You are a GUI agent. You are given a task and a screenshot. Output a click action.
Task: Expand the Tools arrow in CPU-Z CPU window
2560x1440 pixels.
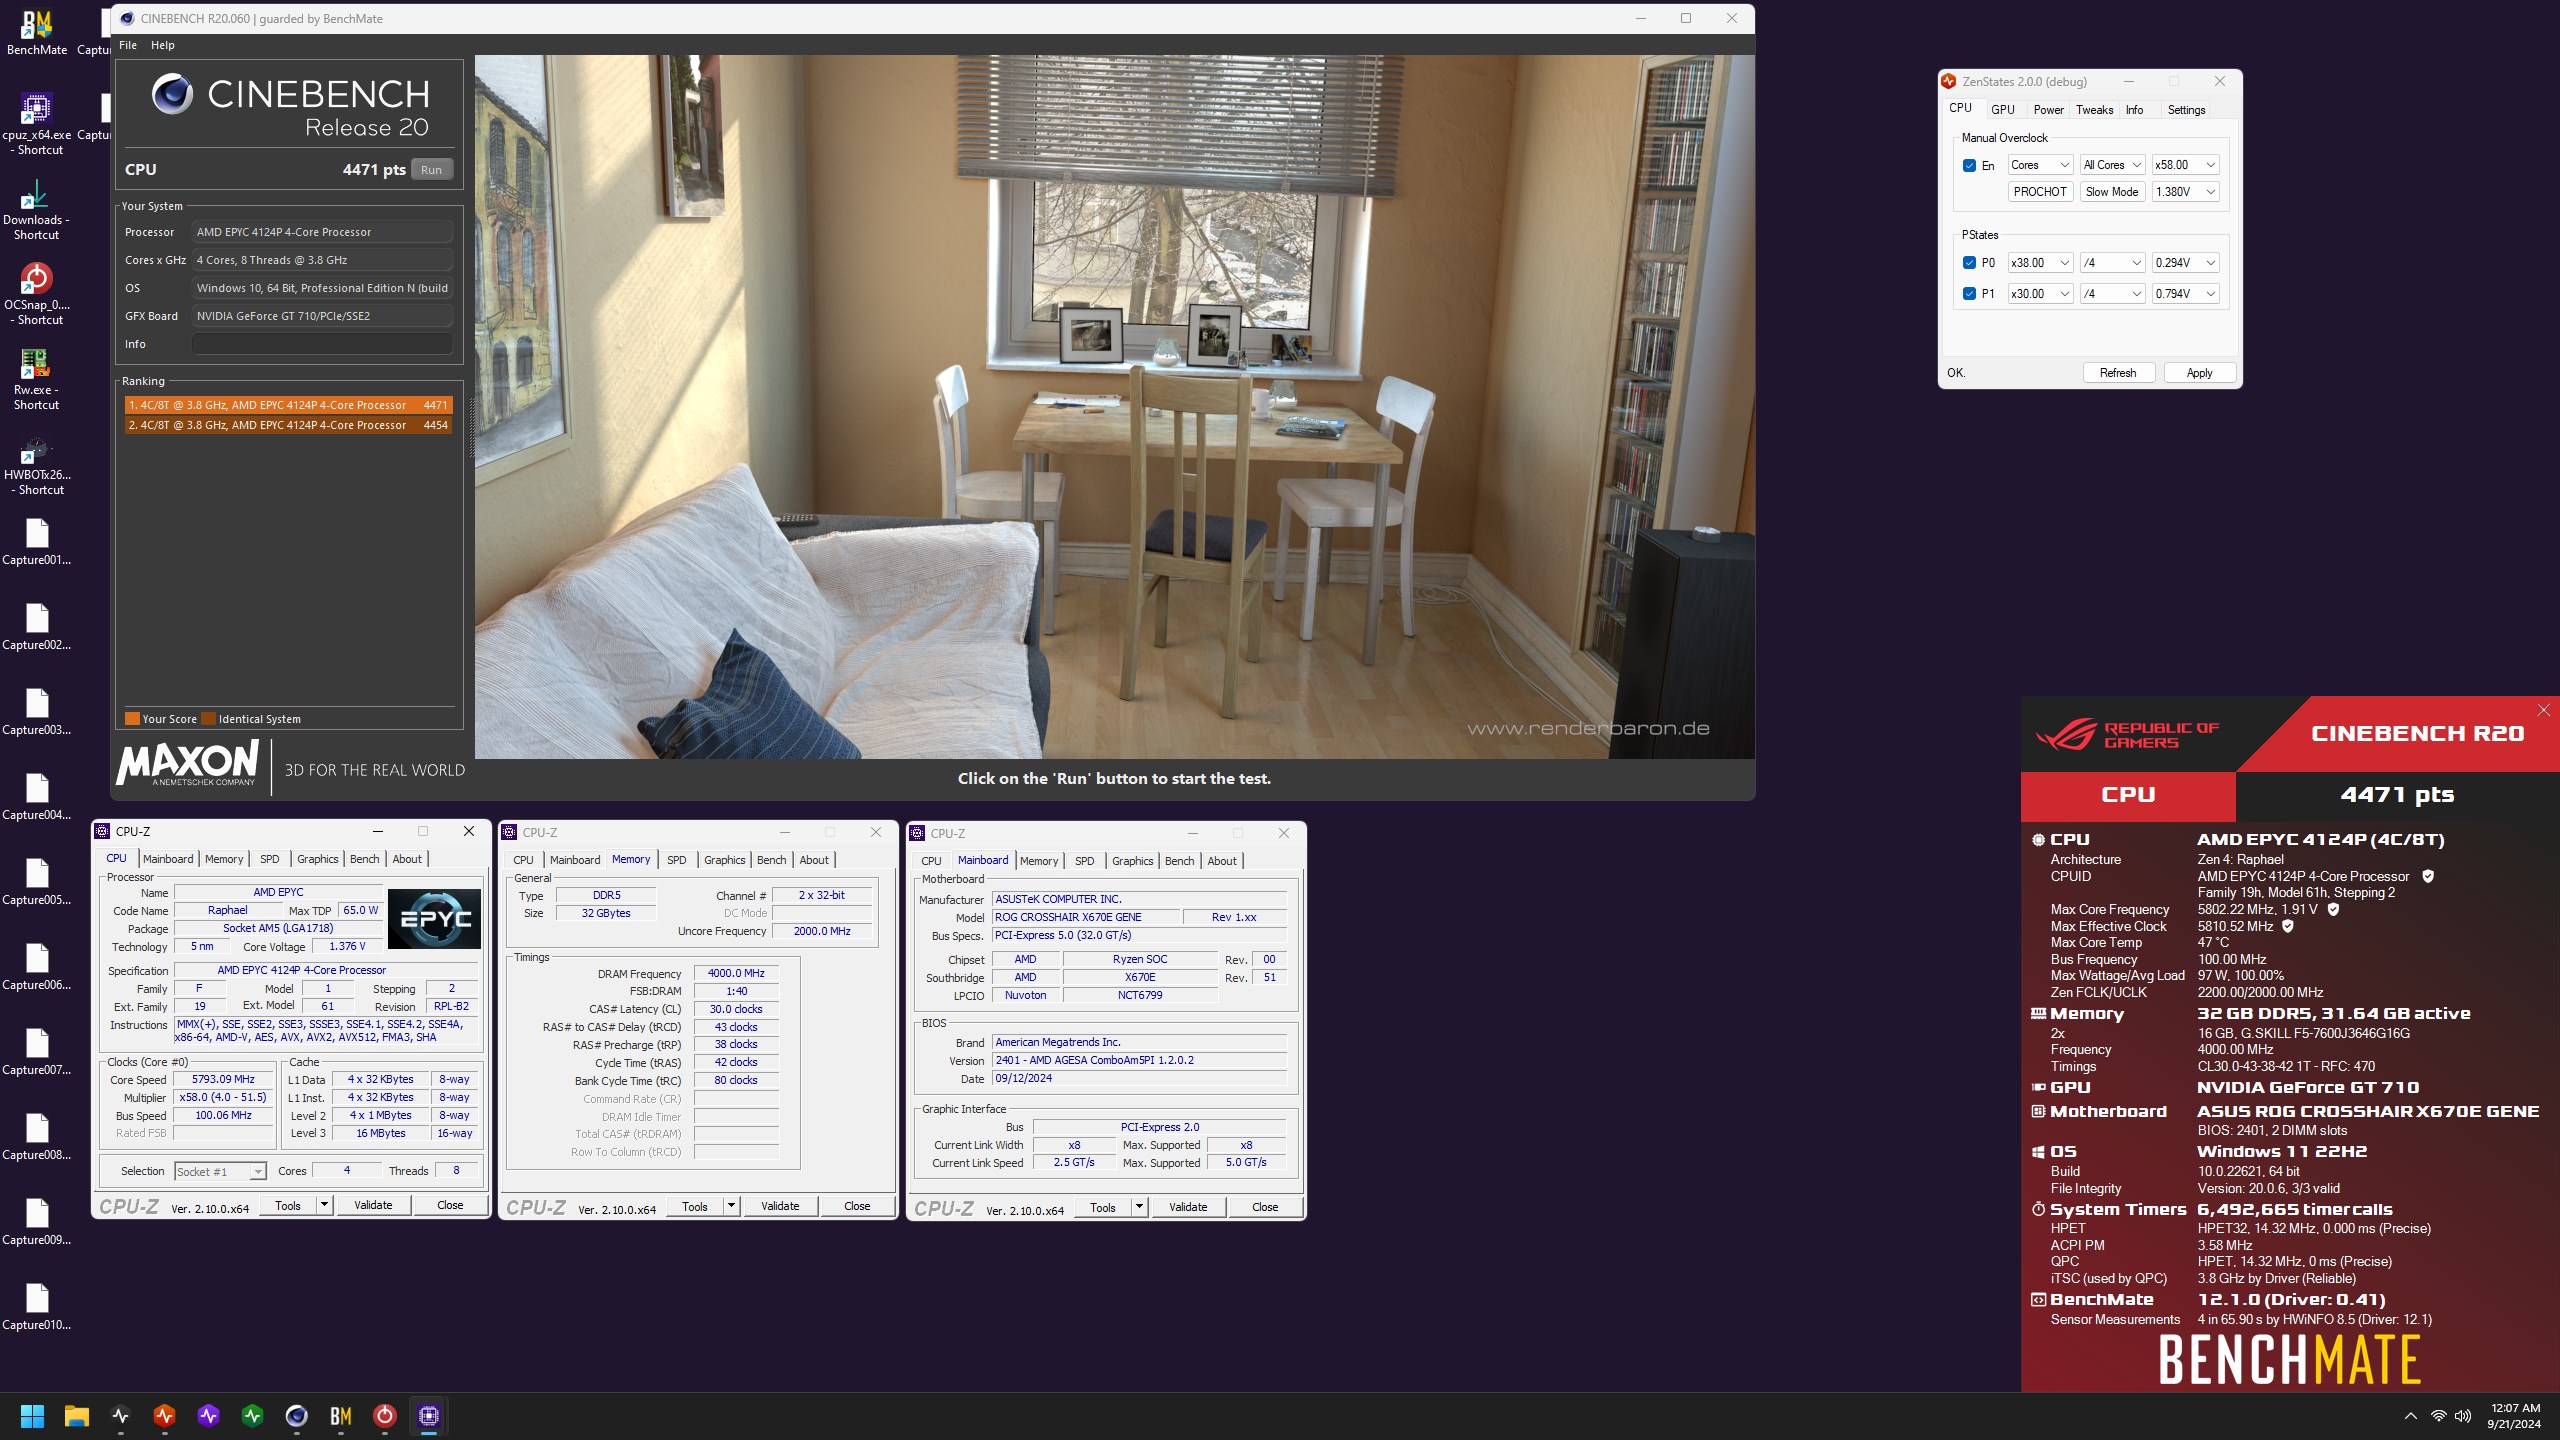point(324,1205)
